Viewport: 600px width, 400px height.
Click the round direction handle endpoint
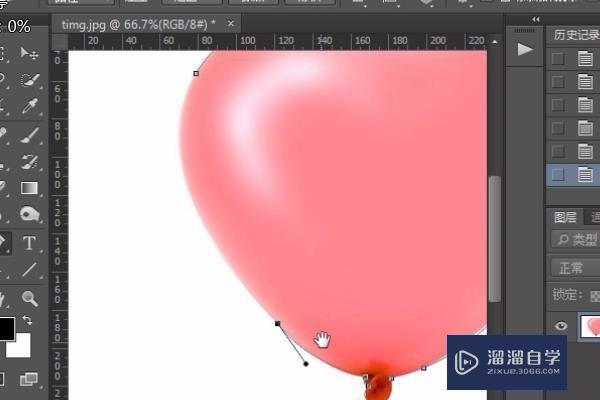306,364
